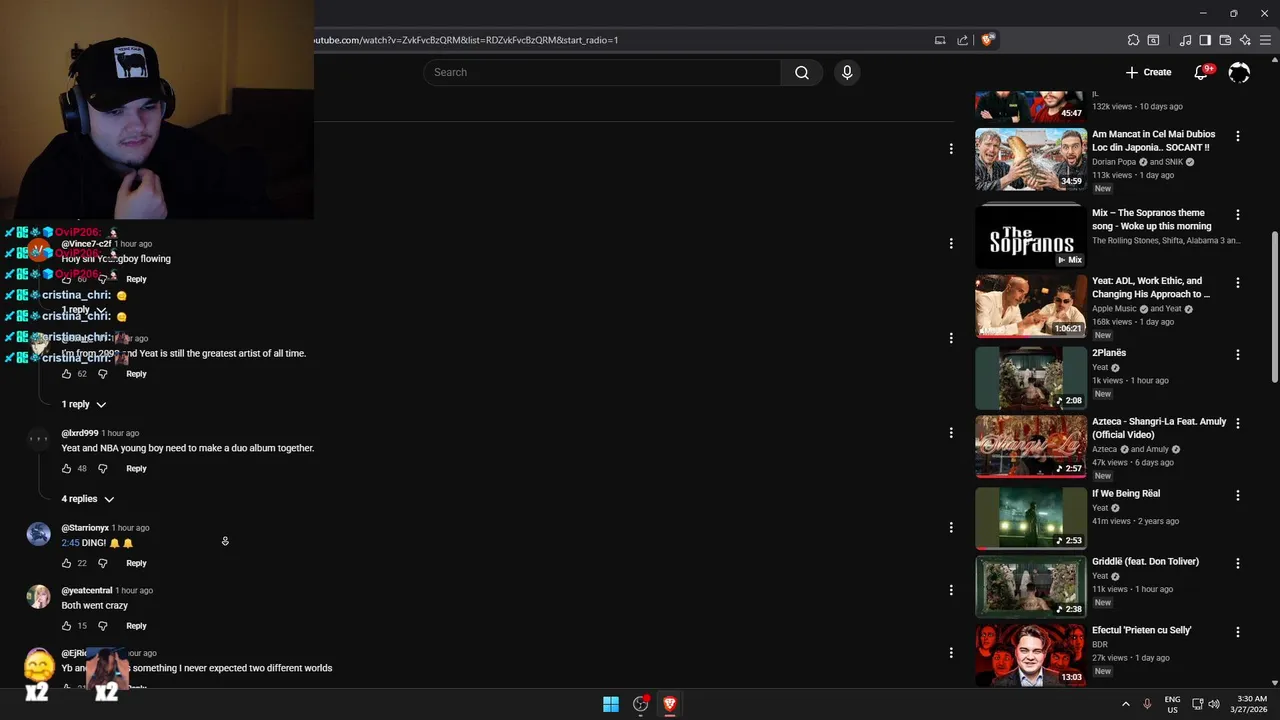Dislike the @Starrionyx DING comment
Image resolution: width=1280 pixels, height=720 pixels.
tap(102, 563)
